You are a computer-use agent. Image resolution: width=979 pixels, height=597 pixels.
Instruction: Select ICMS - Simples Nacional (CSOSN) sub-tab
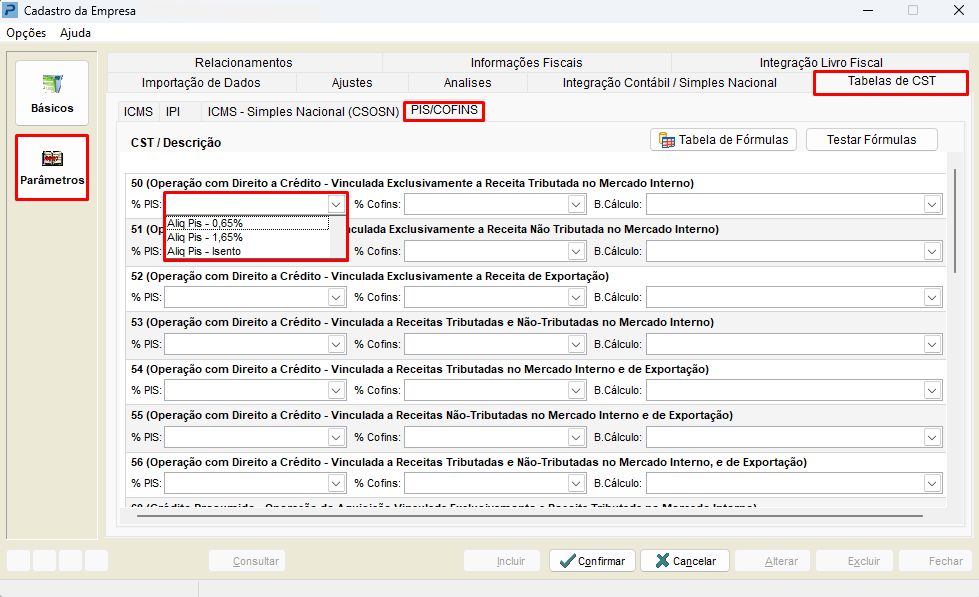(x=303, y=111)
